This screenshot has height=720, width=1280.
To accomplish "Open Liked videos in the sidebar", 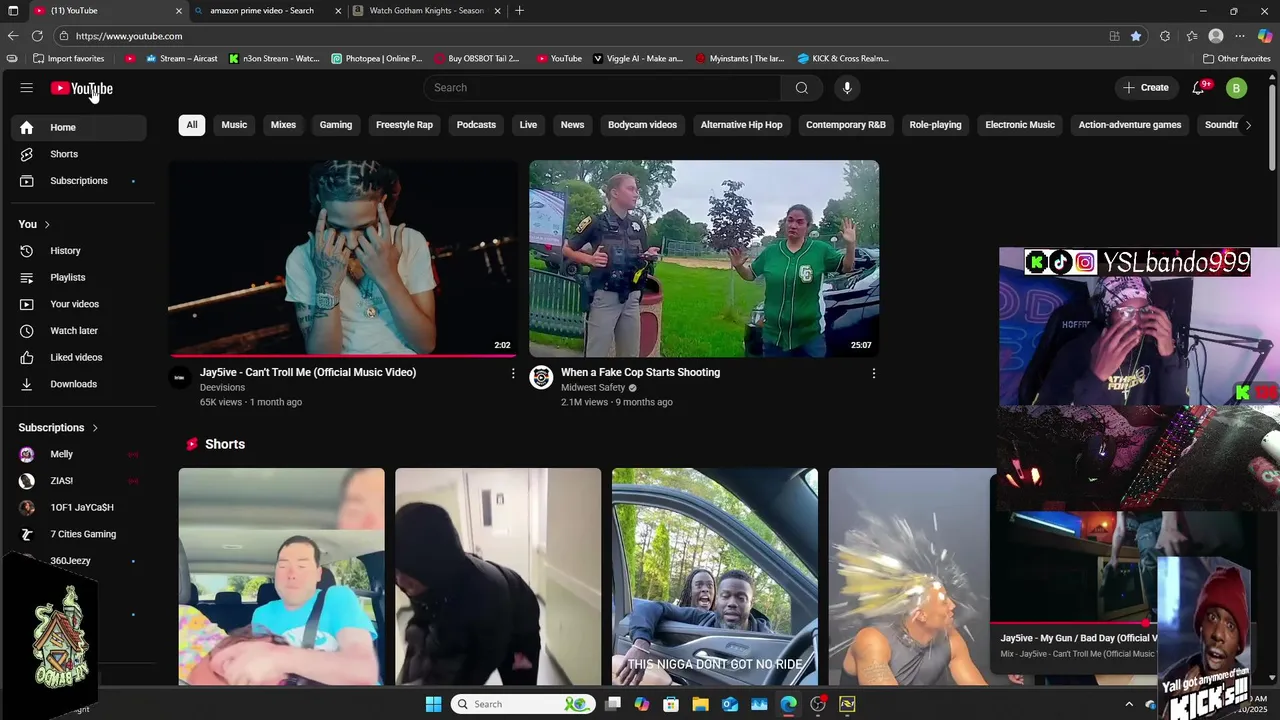I will pos(78,357).
